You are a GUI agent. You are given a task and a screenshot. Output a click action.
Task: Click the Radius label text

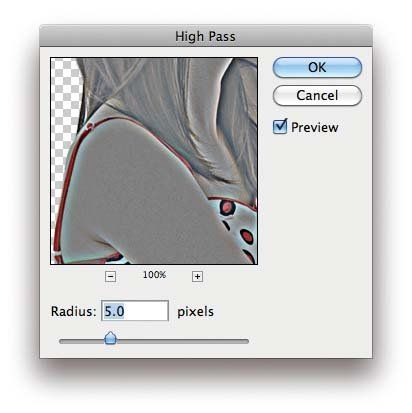coord(73,311)
